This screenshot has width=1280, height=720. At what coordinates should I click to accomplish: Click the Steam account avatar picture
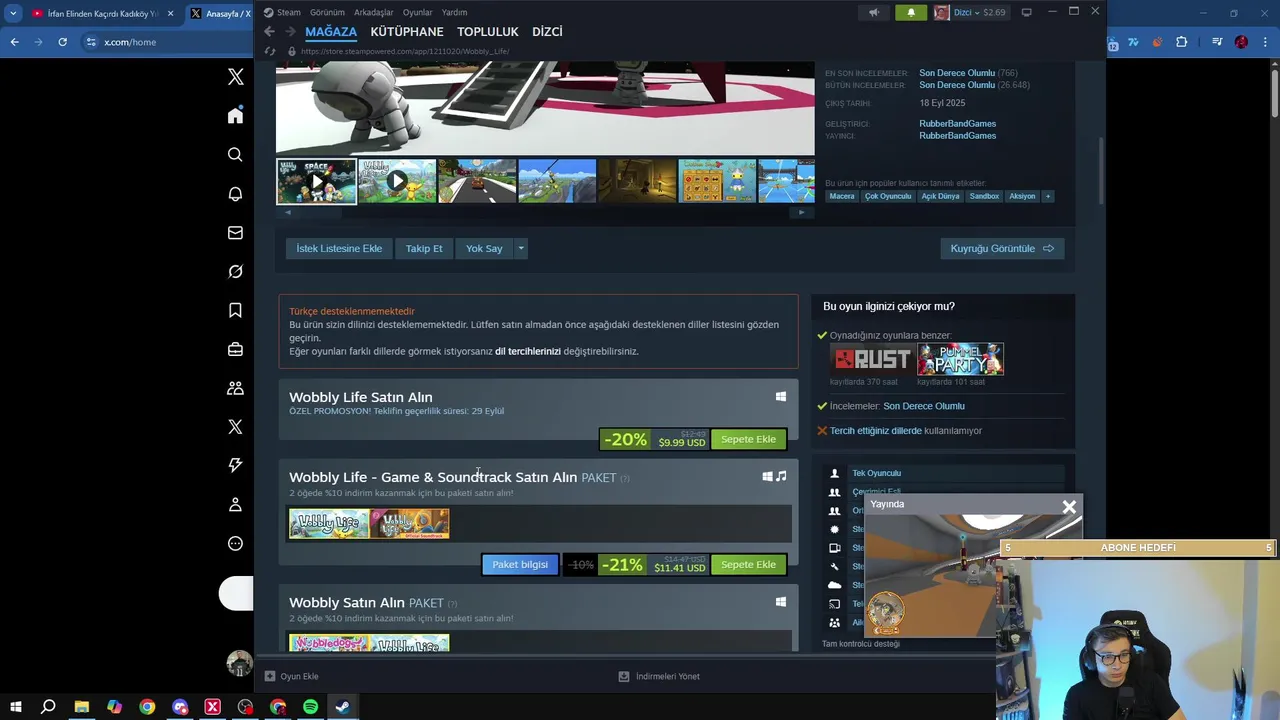(941, 12)
